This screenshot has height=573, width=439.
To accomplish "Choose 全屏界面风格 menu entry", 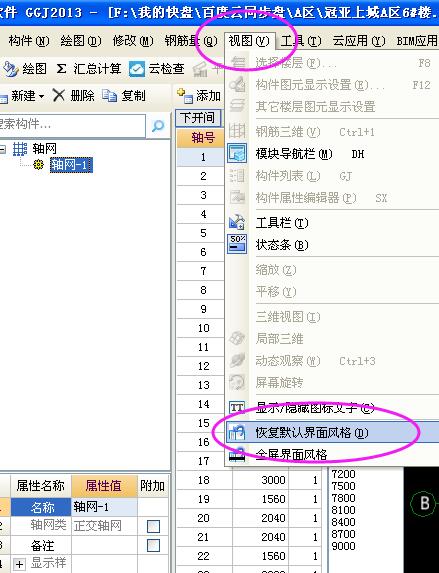I will coord(291,455).
